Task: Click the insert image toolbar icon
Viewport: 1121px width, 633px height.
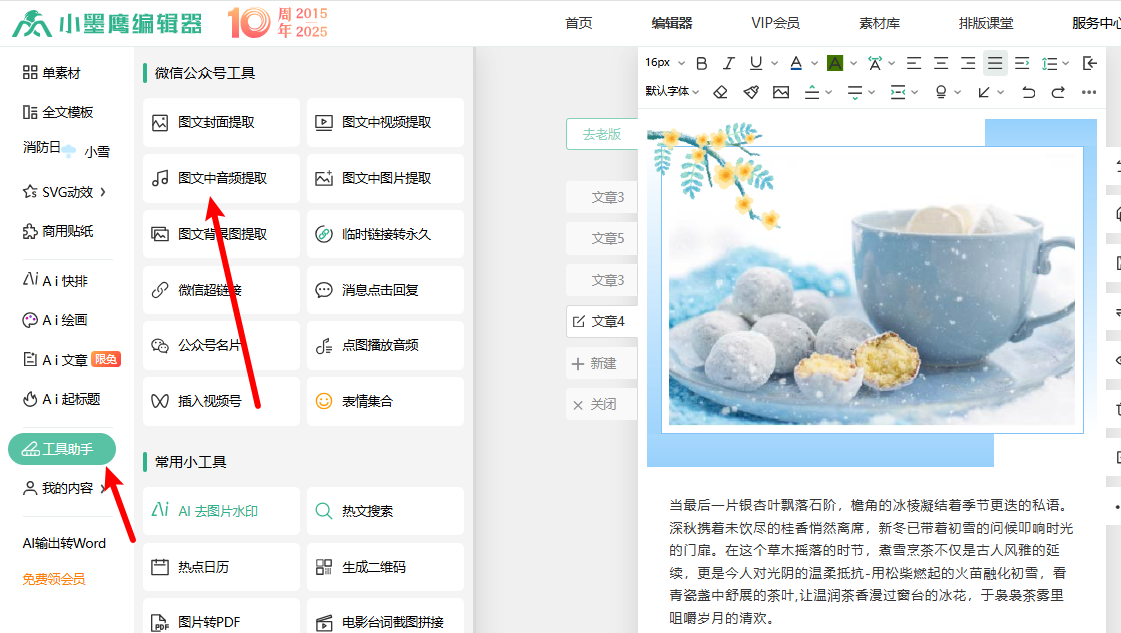Action: point(781,92)
